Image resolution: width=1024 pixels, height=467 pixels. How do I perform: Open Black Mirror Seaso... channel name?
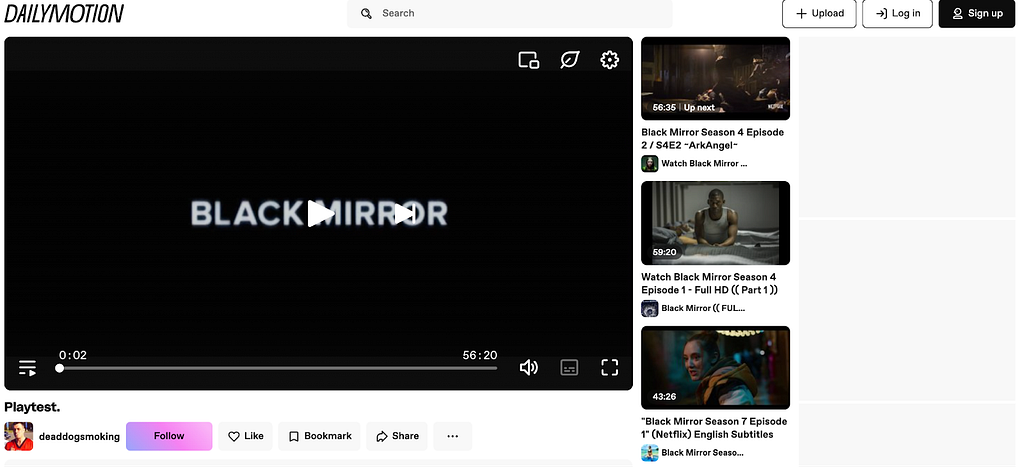click(x=702, y=453)
